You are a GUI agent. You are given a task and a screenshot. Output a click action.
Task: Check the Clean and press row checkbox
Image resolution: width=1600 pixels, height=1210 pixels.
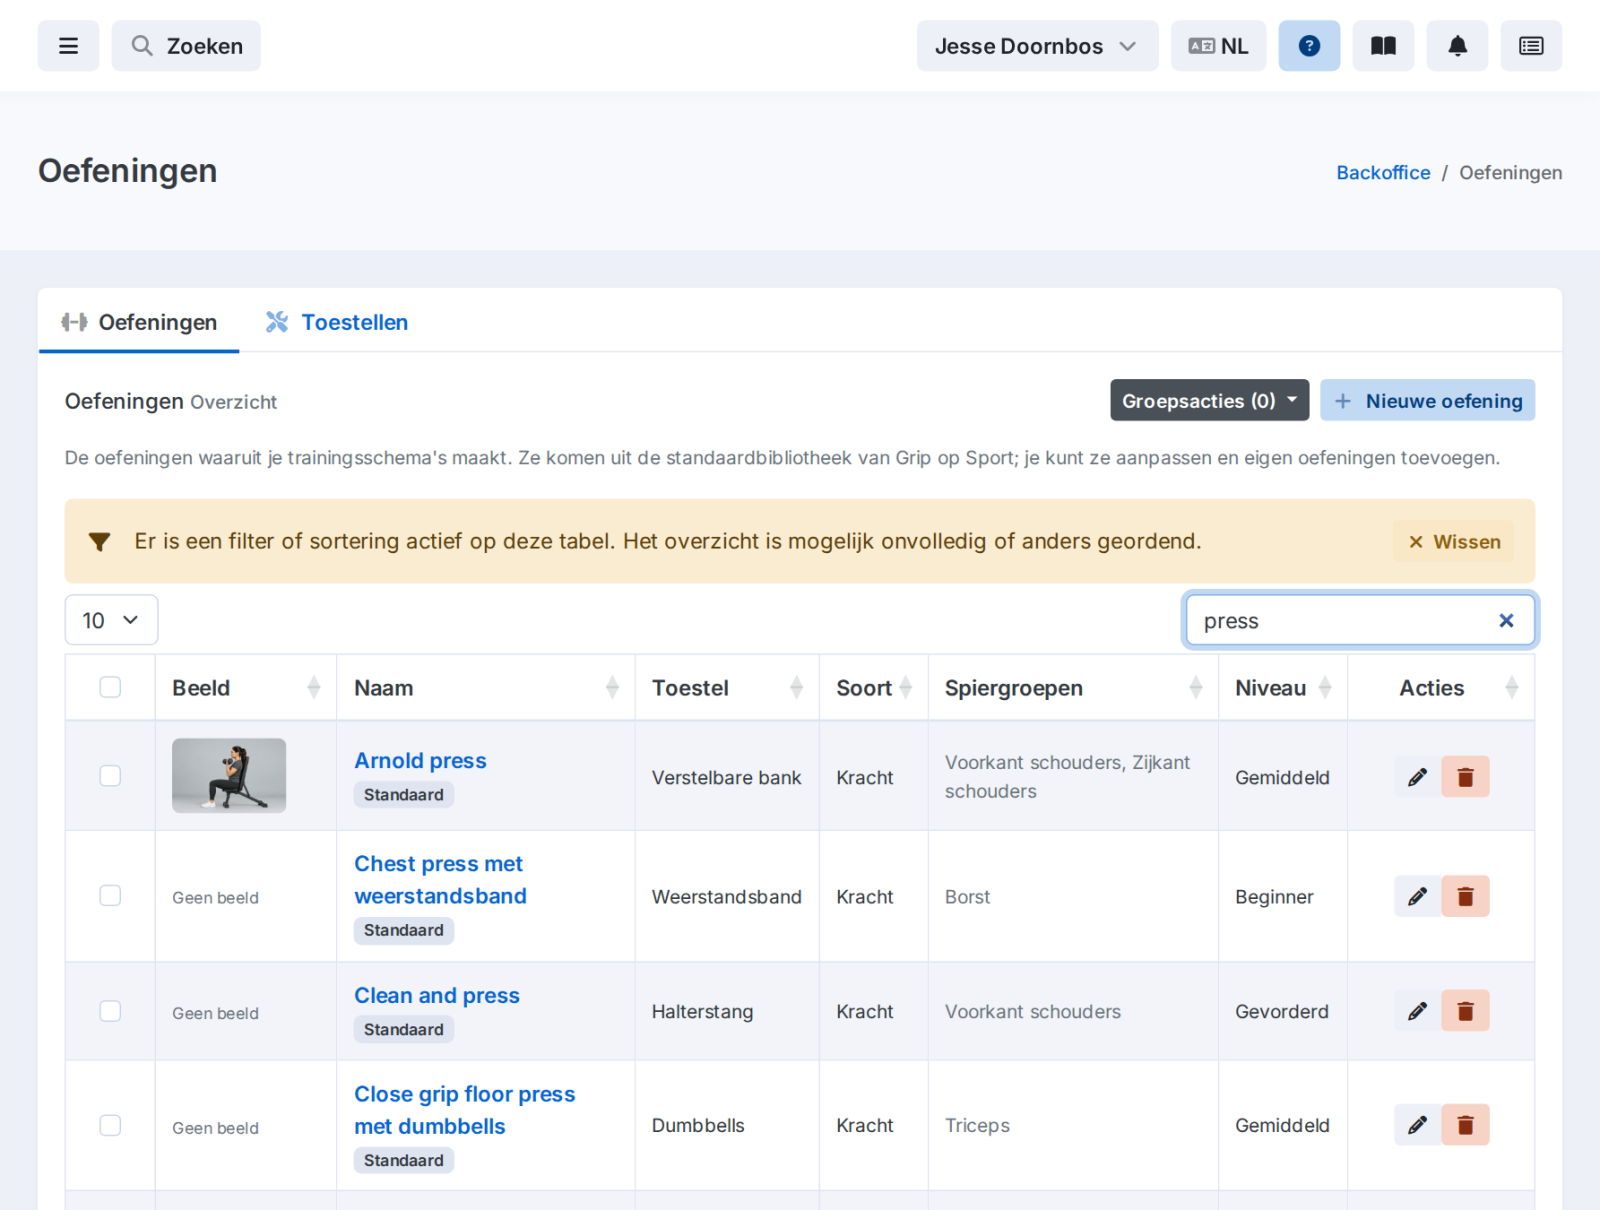(x=110, y=1011)
